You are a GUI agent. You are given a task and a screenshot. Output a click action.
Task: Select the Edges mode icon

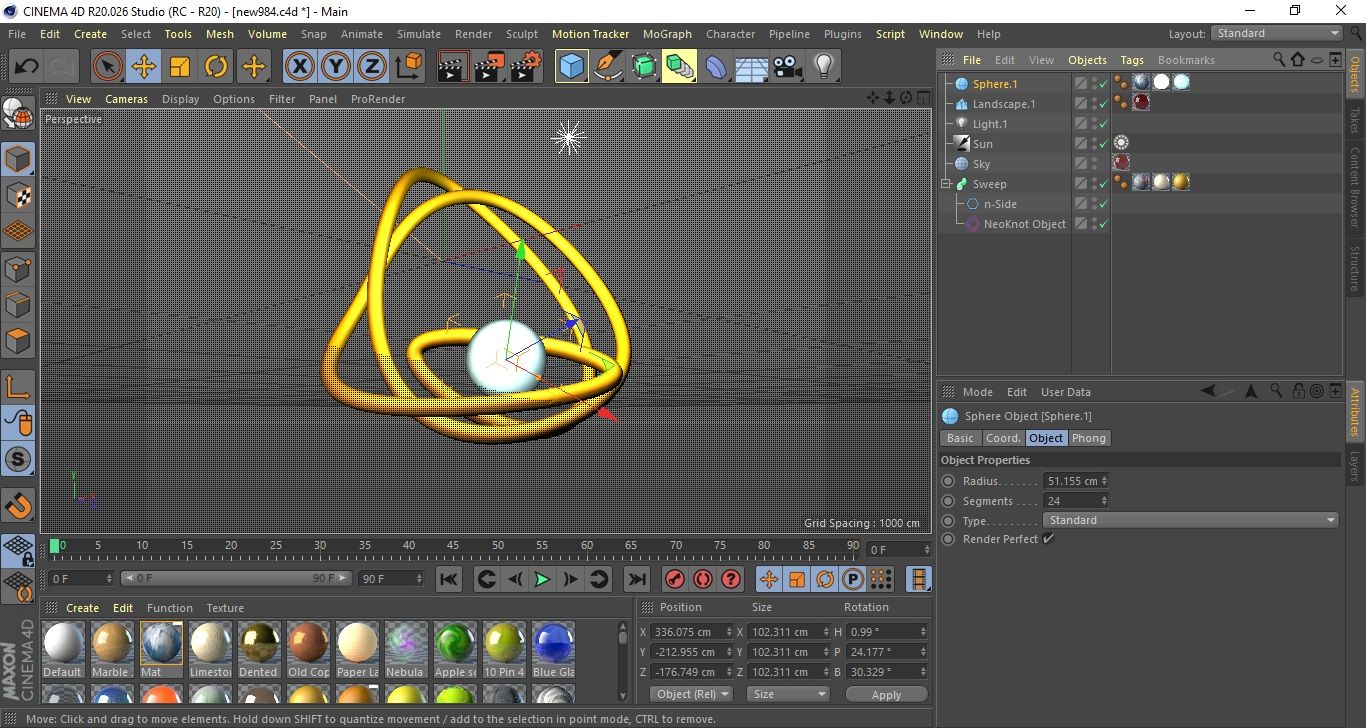[x=18, y=305]
